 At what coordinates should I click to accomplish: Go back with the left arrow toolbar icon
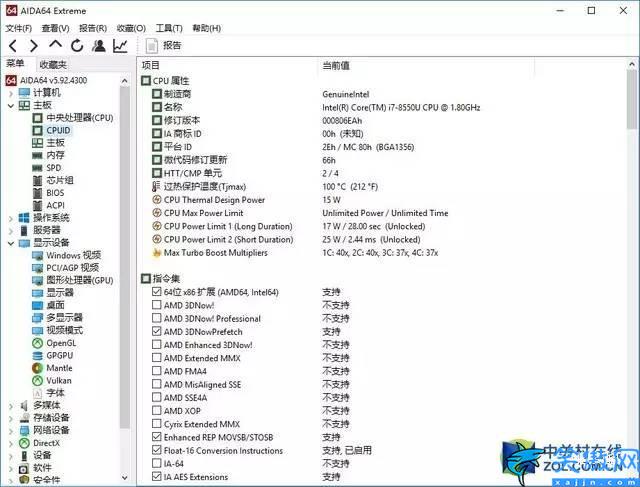[13, 46]
